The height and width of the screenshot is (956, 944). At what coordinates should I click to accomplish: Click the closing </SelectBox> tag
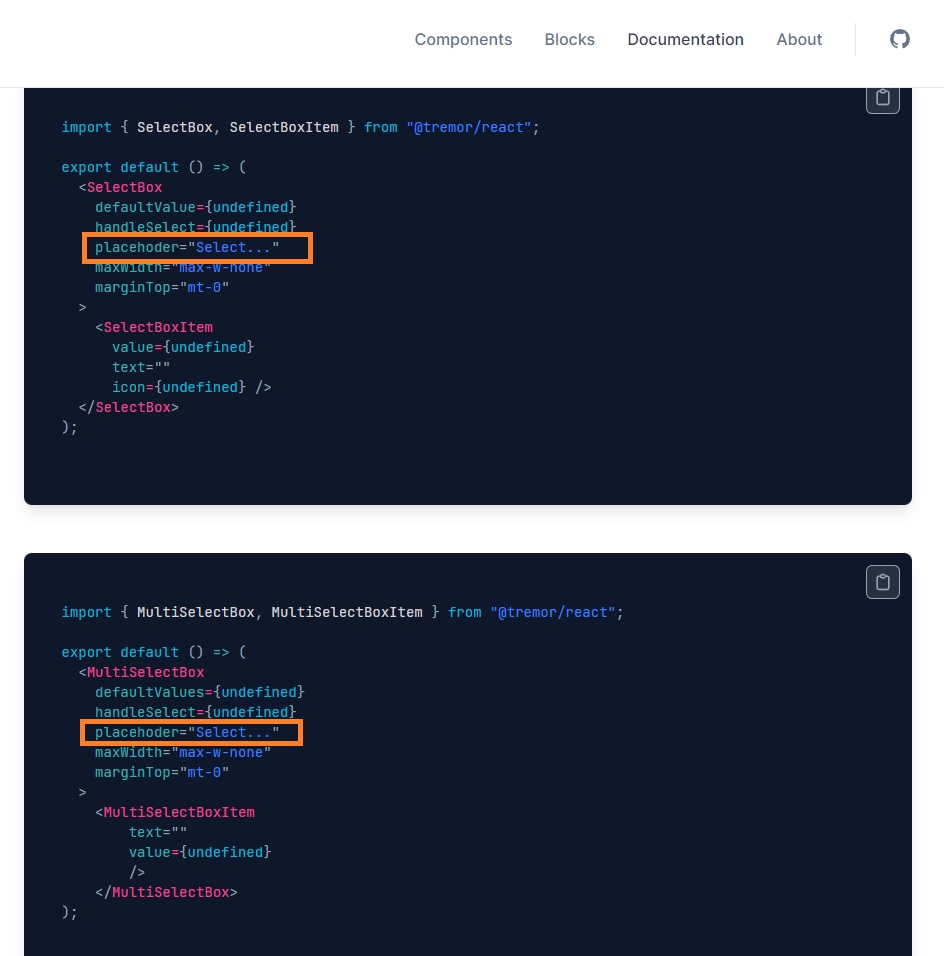tap(128, 407)
